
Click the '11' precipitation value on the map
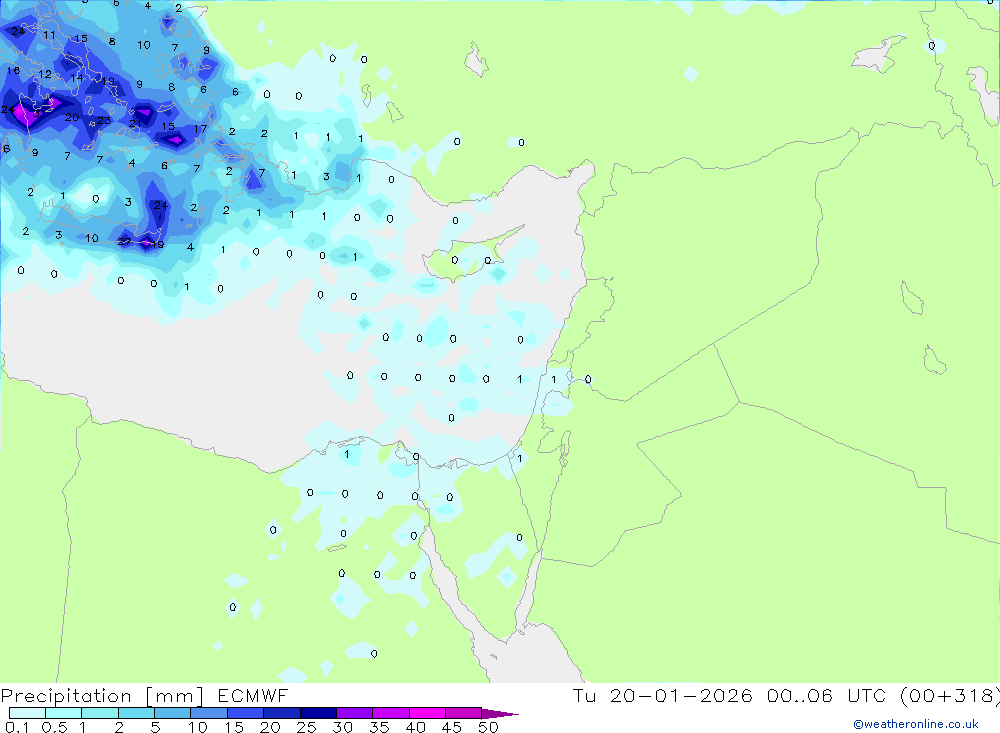[x=49, y=35]
